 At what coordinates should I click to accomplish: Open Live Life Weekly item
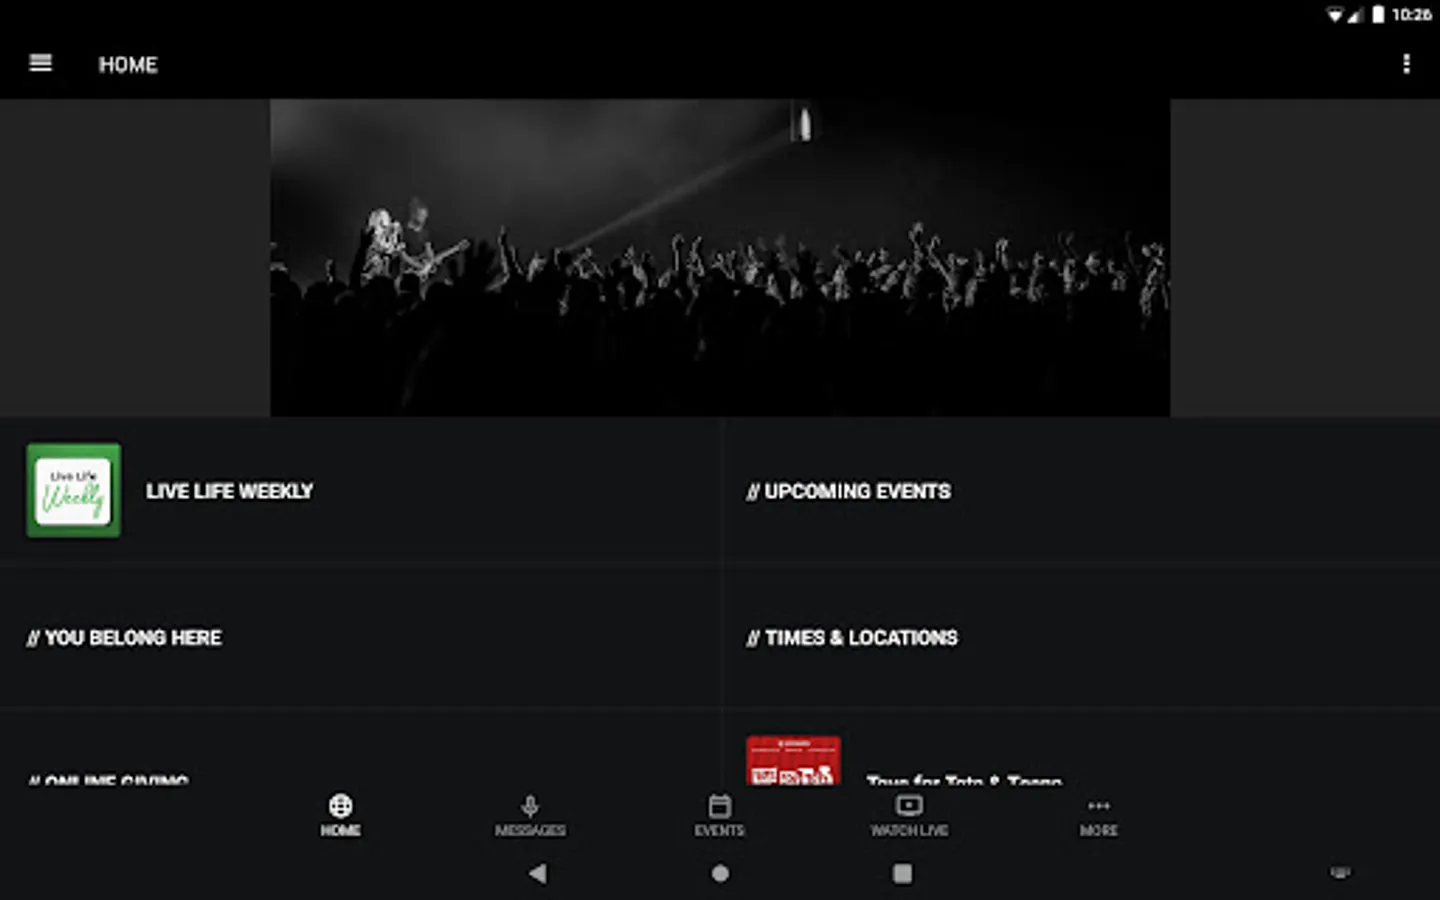point(360,491)
